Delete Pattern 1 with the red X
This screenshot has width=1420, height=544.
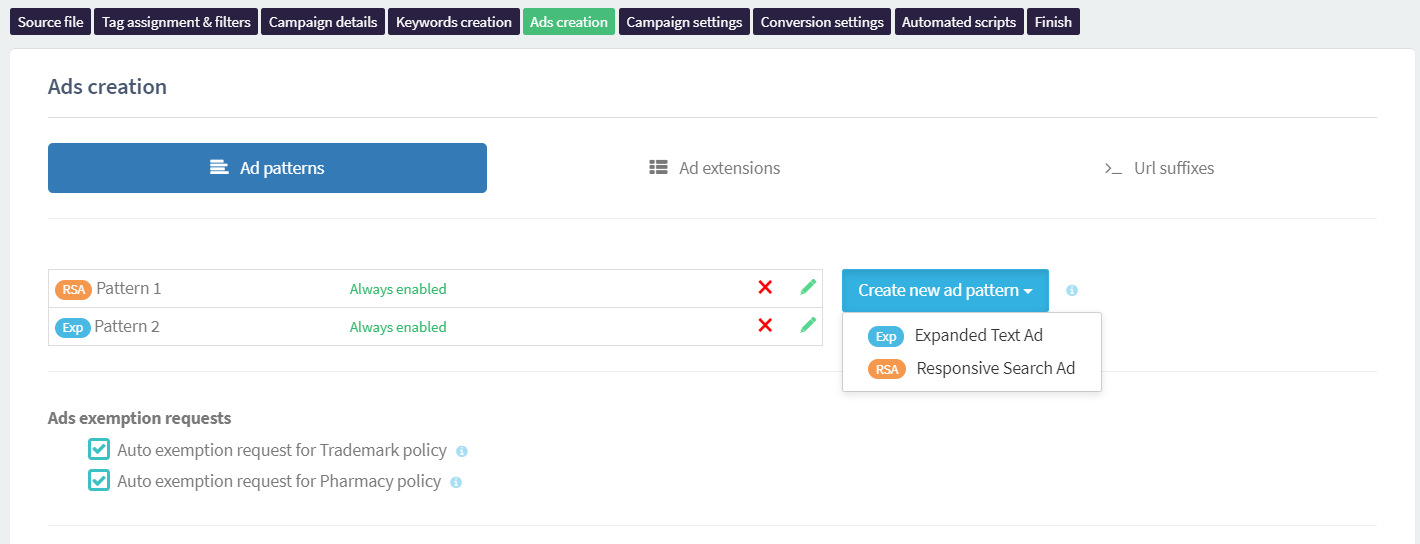[765, 288]
